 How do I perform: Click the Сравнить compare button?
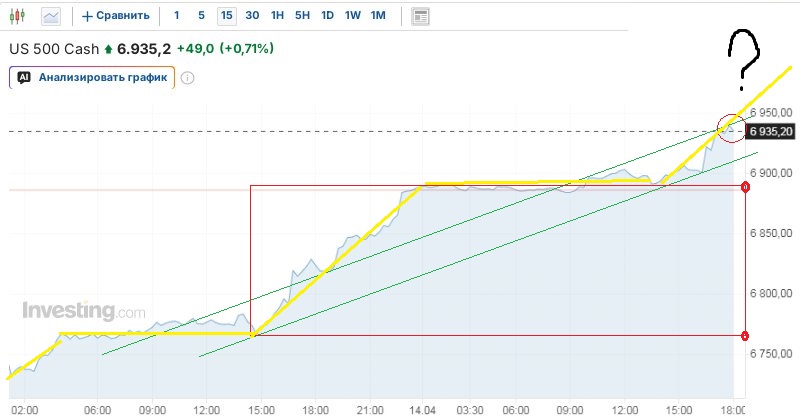(116, 16)
